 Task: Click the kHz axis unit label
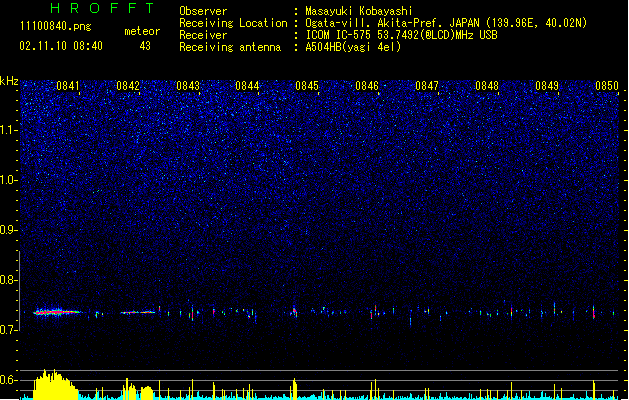click(x=9, y=81)
